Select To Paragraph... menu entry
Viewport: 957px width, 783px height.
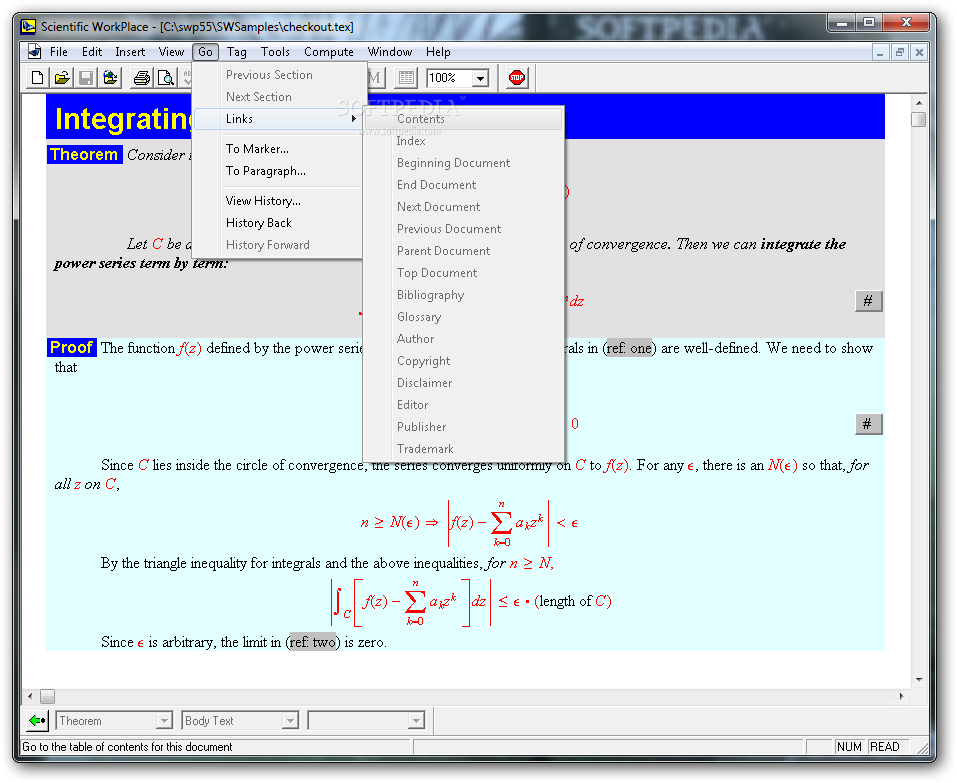point(279,170)
